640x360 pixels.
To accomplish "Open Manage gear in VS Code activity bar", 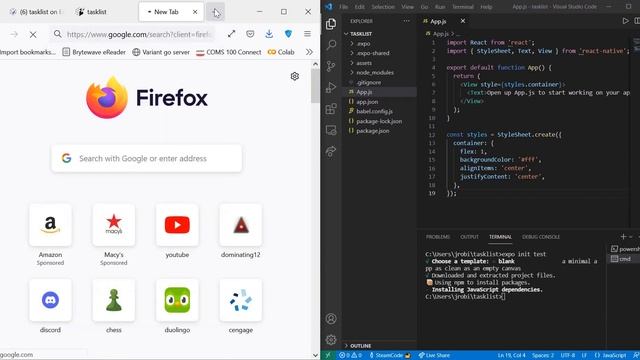I will click(x=331, y=339).
